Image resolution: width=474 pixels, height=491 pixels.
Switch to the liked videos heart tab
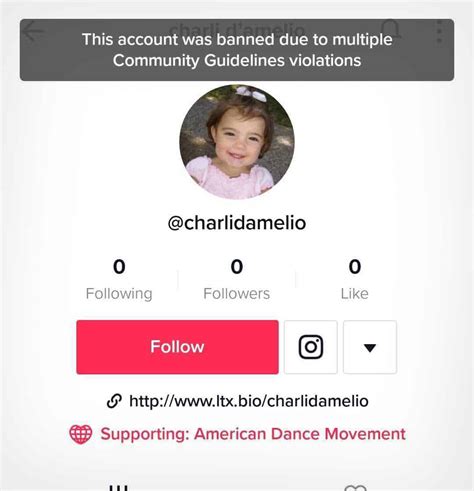coord(355,488)
